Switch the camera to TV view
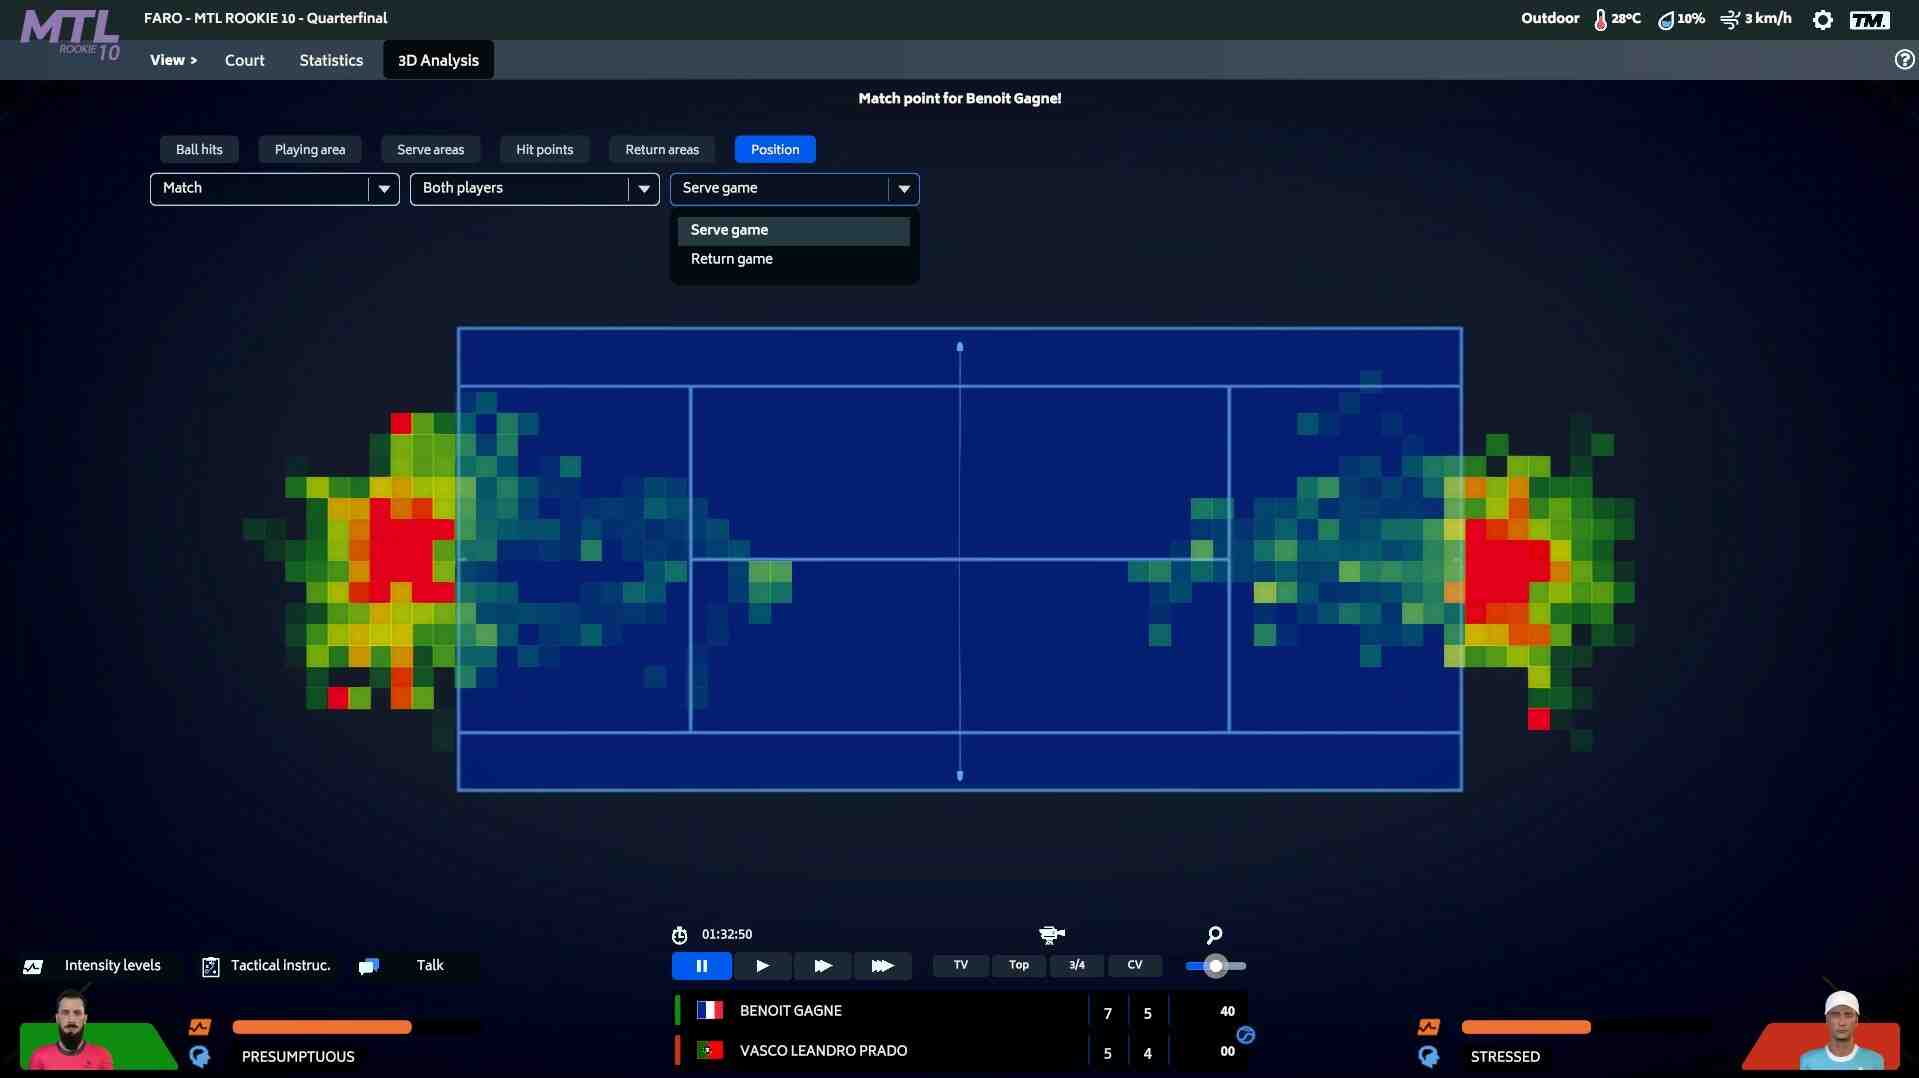Image resolution: width=1919 pixels, height=1078 pixels. 960,966
